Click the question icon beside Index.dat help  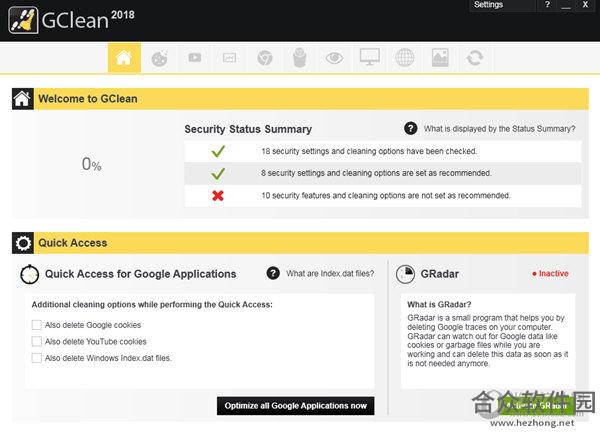pos(273,273)
